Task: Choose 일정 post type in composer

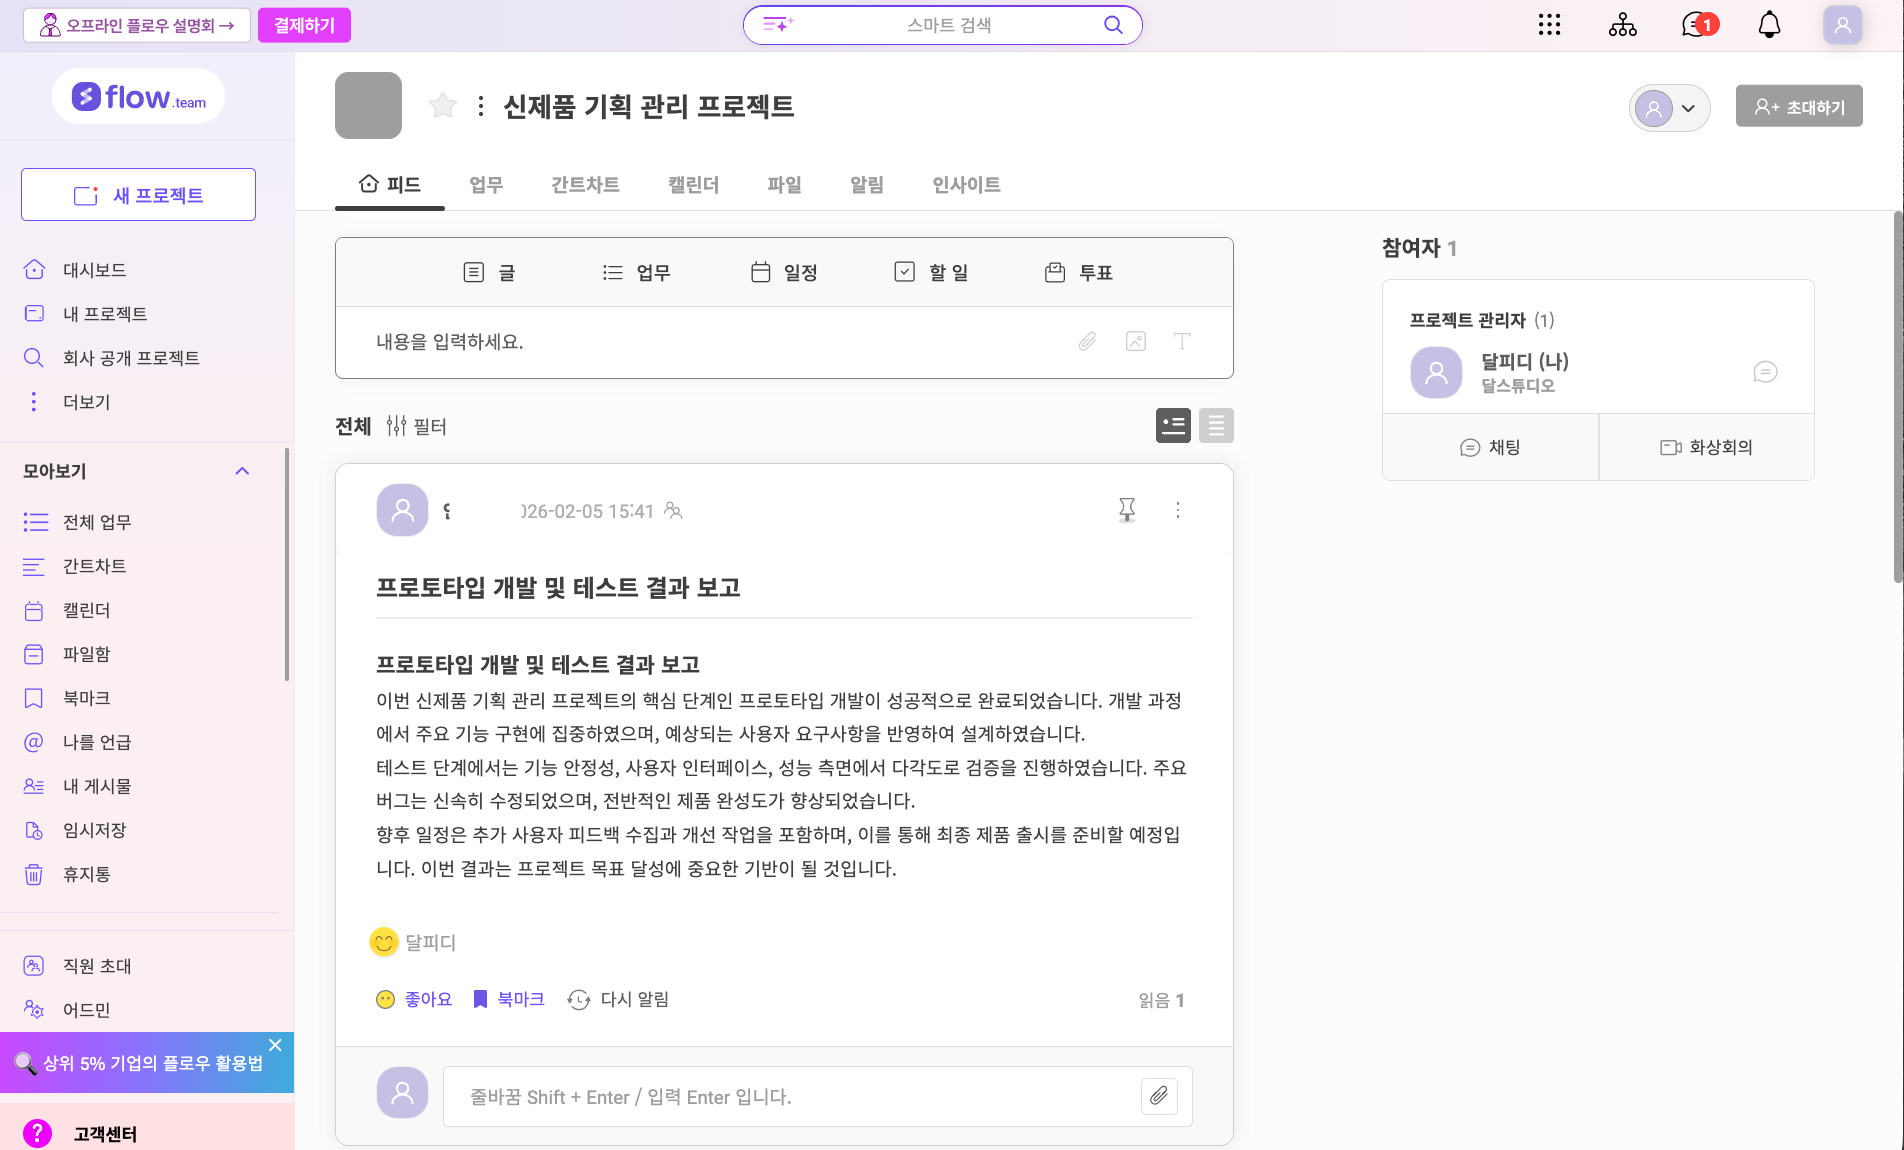Action: pos(784,272)
